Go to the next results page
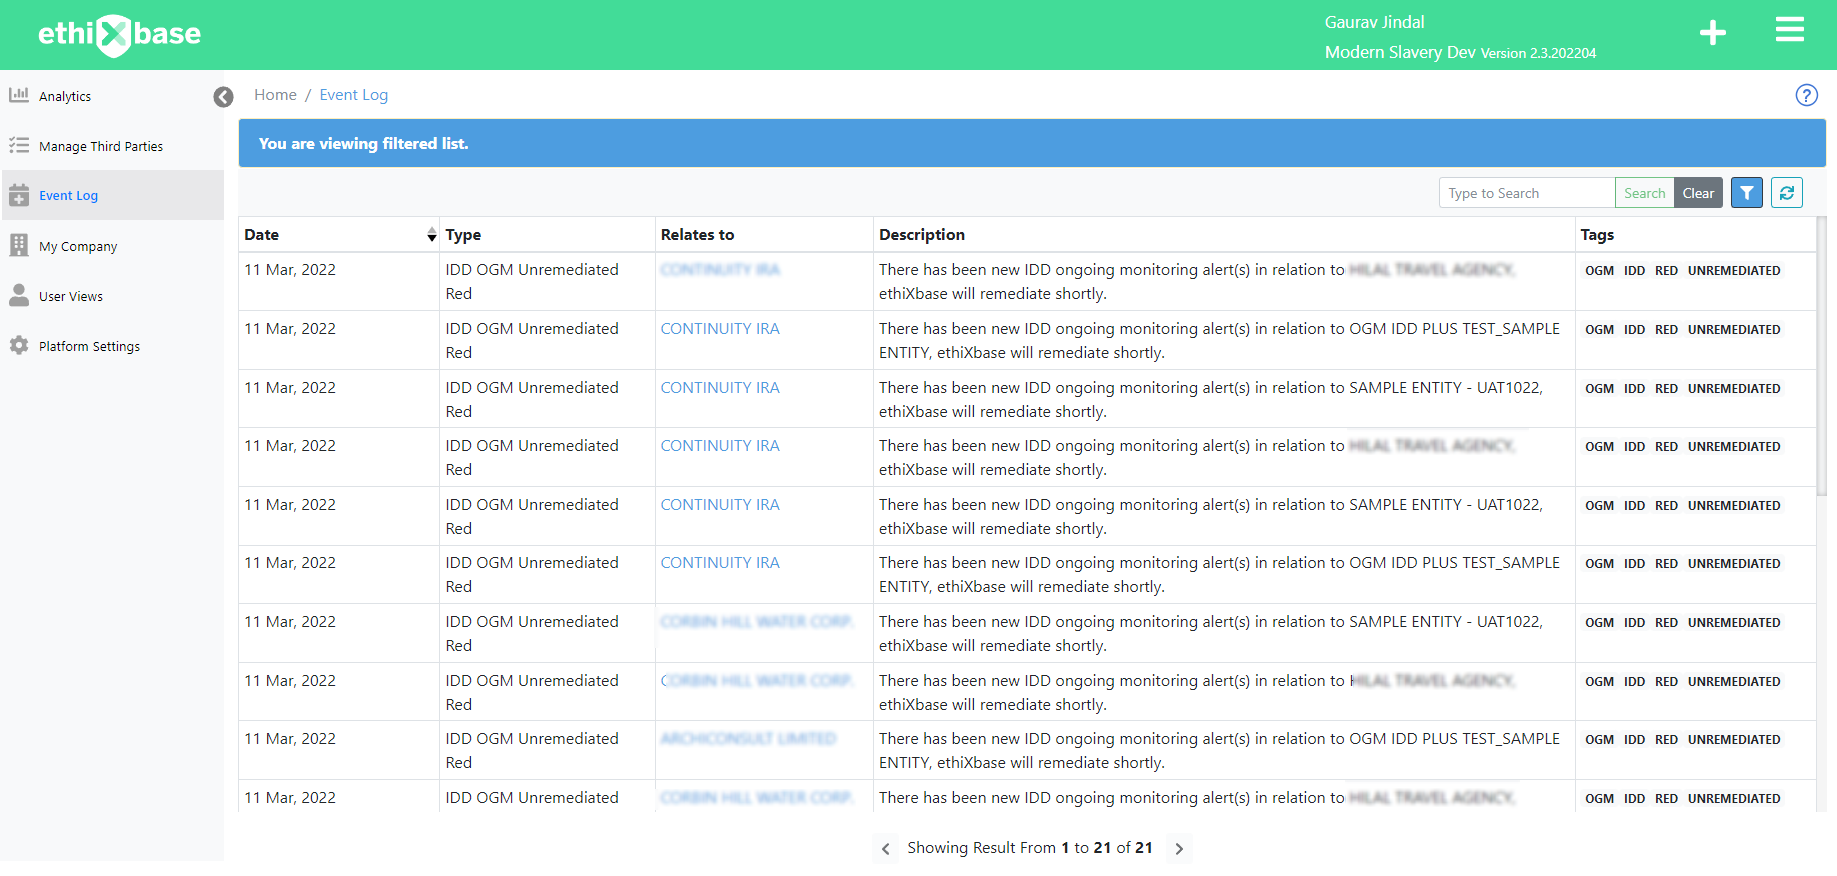Screen dimensions: 1837x876 (1179, 849)
